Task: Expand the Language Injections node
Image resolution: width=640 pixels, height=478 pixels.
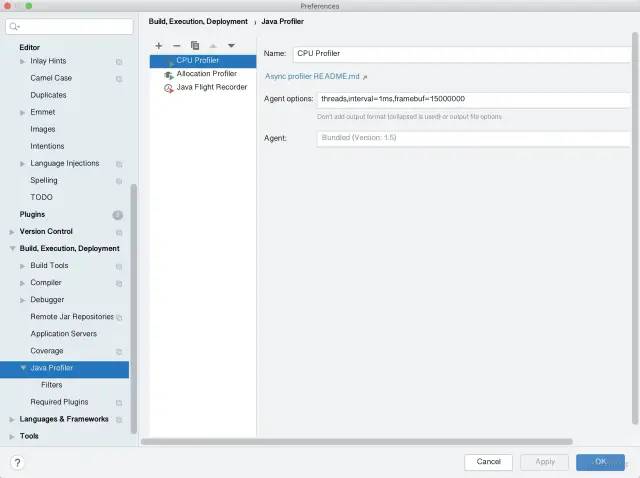Action: coord(22,164)
